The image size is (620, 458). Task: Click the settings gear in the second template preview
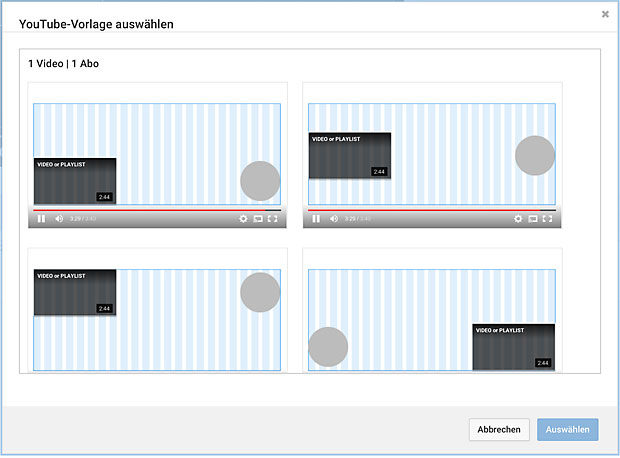[518, 219]
